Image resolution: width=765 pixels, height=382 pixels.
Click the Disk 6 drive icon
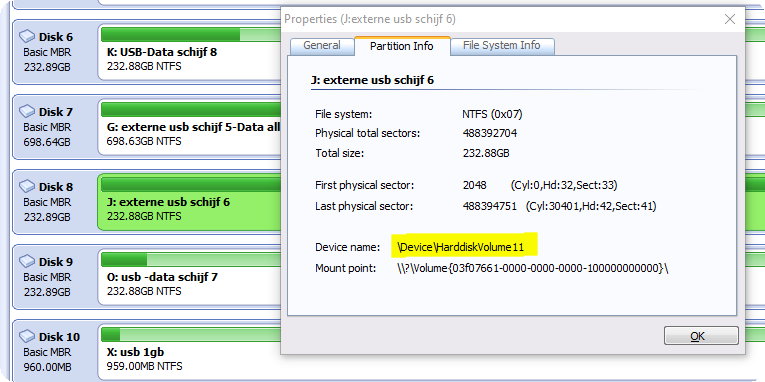point(27,37)
